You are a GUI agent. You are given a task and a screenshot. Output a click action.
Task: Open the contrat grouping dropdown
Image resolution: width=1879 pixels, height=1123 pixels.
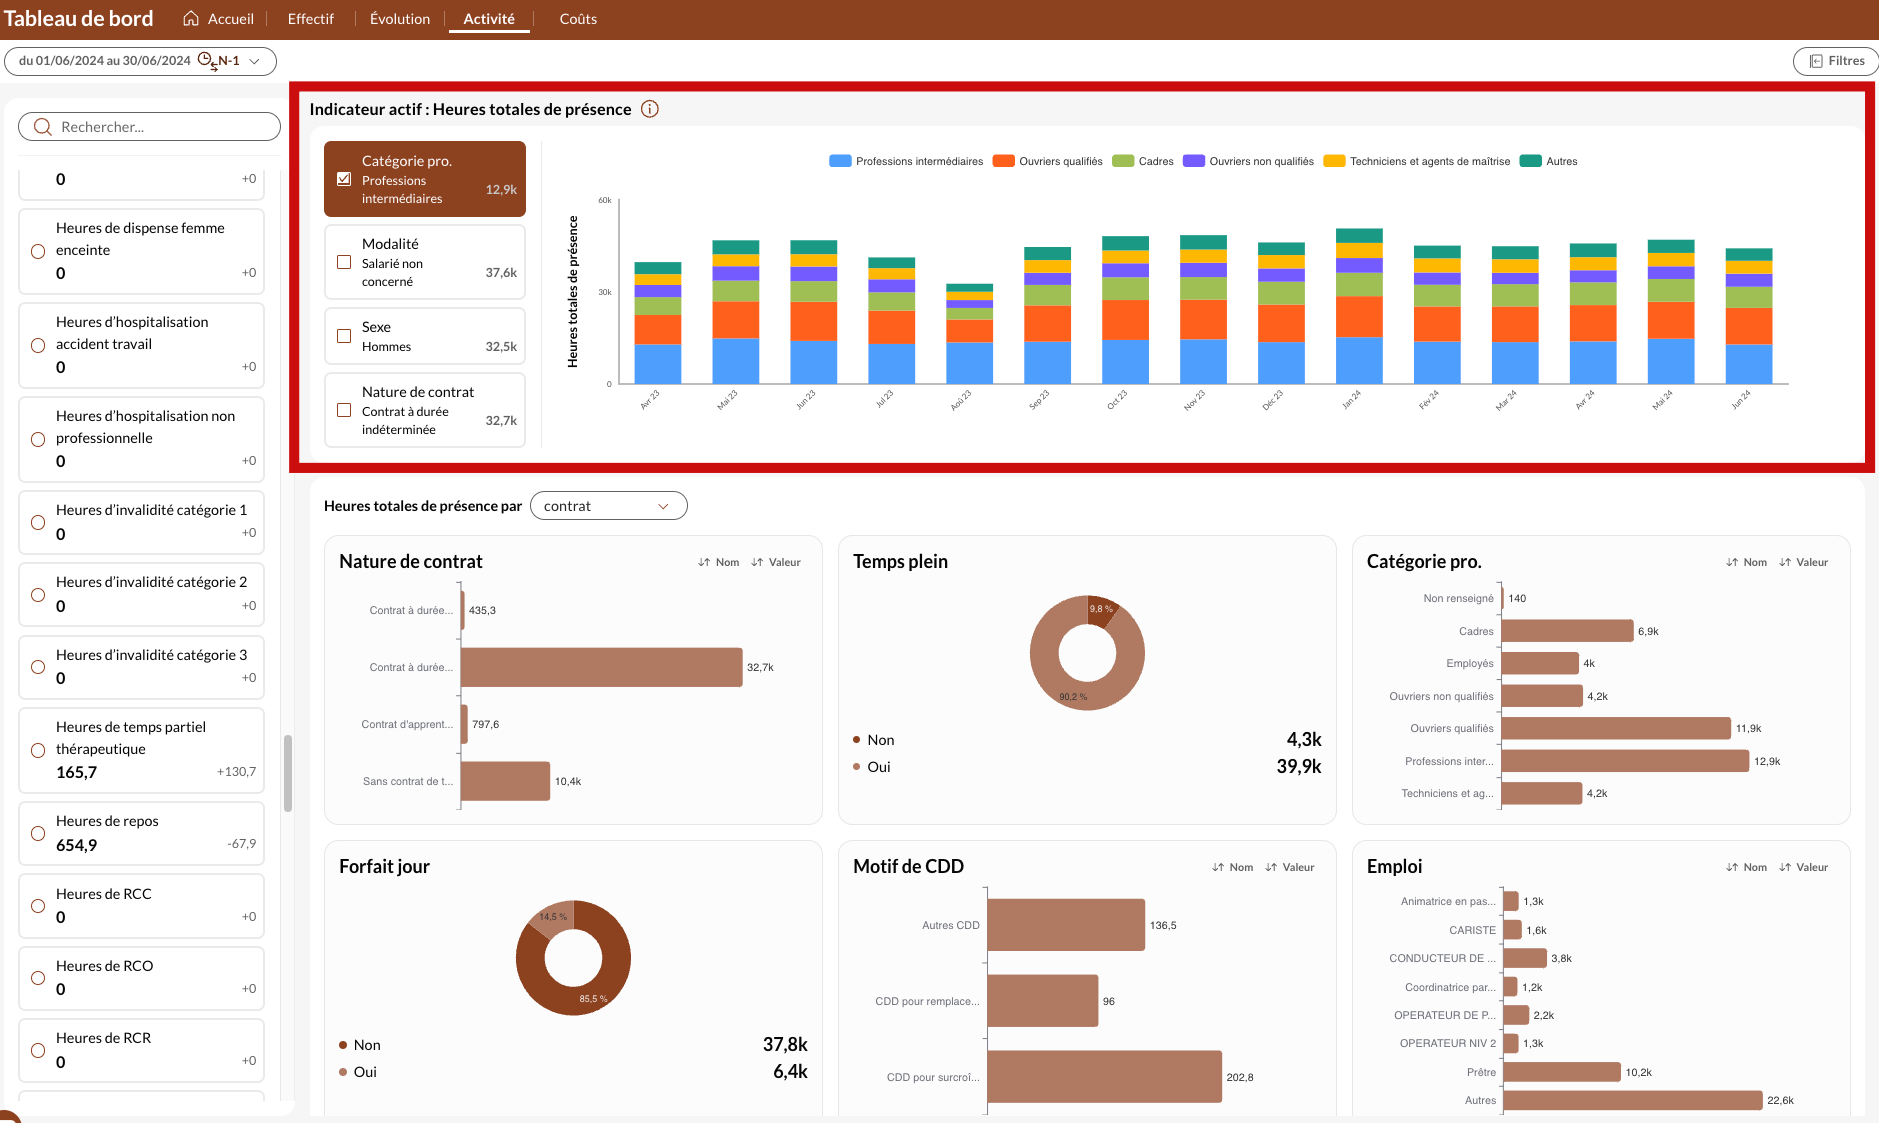pyautogui.click(x=608, y=506)
